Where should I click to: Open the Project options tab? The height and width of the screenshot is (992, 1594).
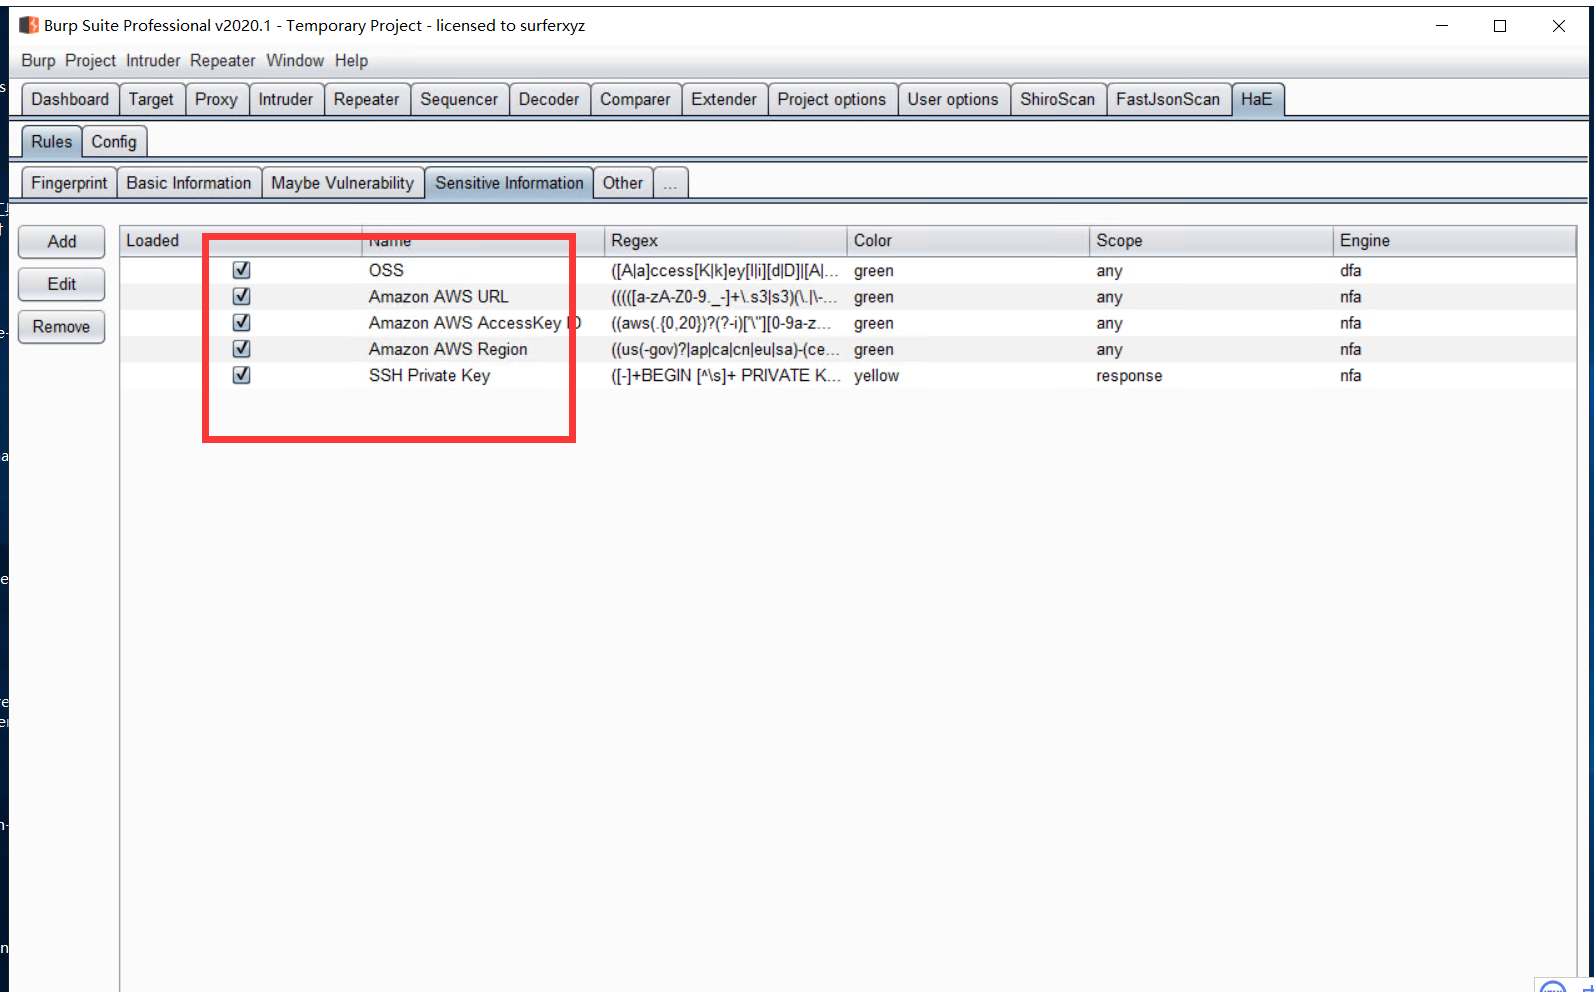point(832,99)
